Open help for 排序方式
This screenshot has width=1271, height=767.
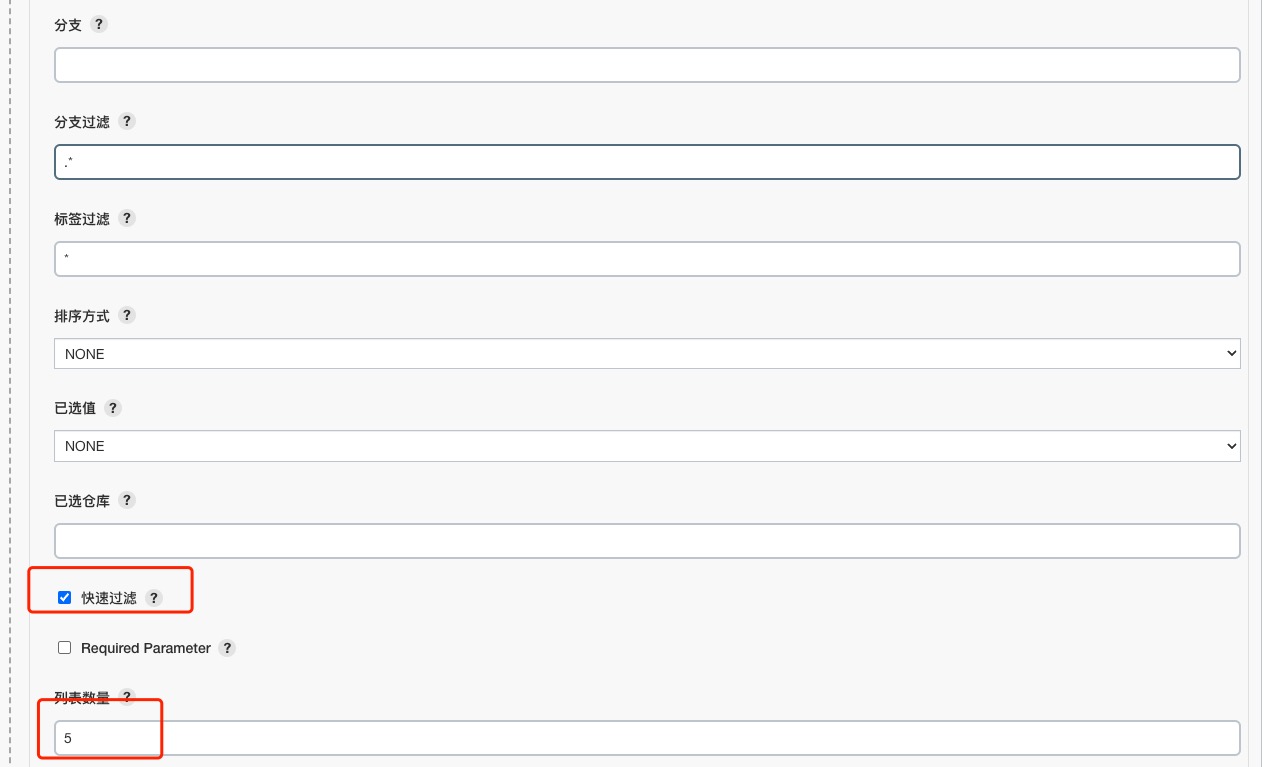pyautogui.click(x=126, y=315)
